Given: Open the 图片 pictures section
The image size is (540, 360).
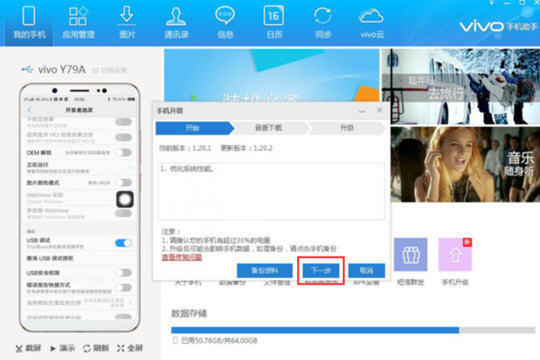Looking at the screenshot, I should coord(127,22).
